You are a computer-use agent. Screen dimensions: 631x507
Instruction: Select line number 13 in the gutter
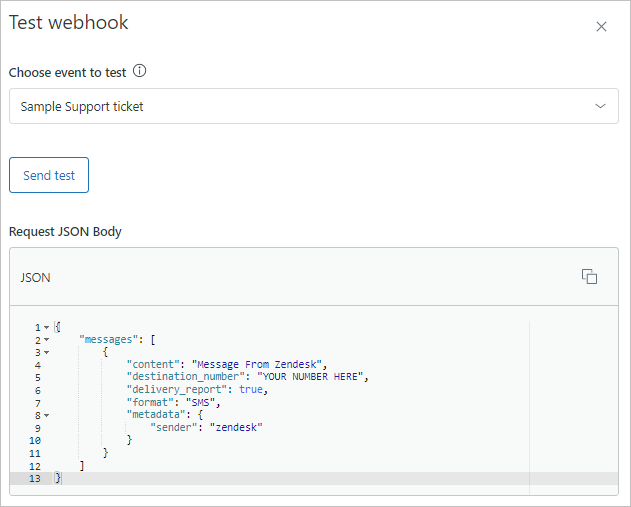tap(35, 478)
